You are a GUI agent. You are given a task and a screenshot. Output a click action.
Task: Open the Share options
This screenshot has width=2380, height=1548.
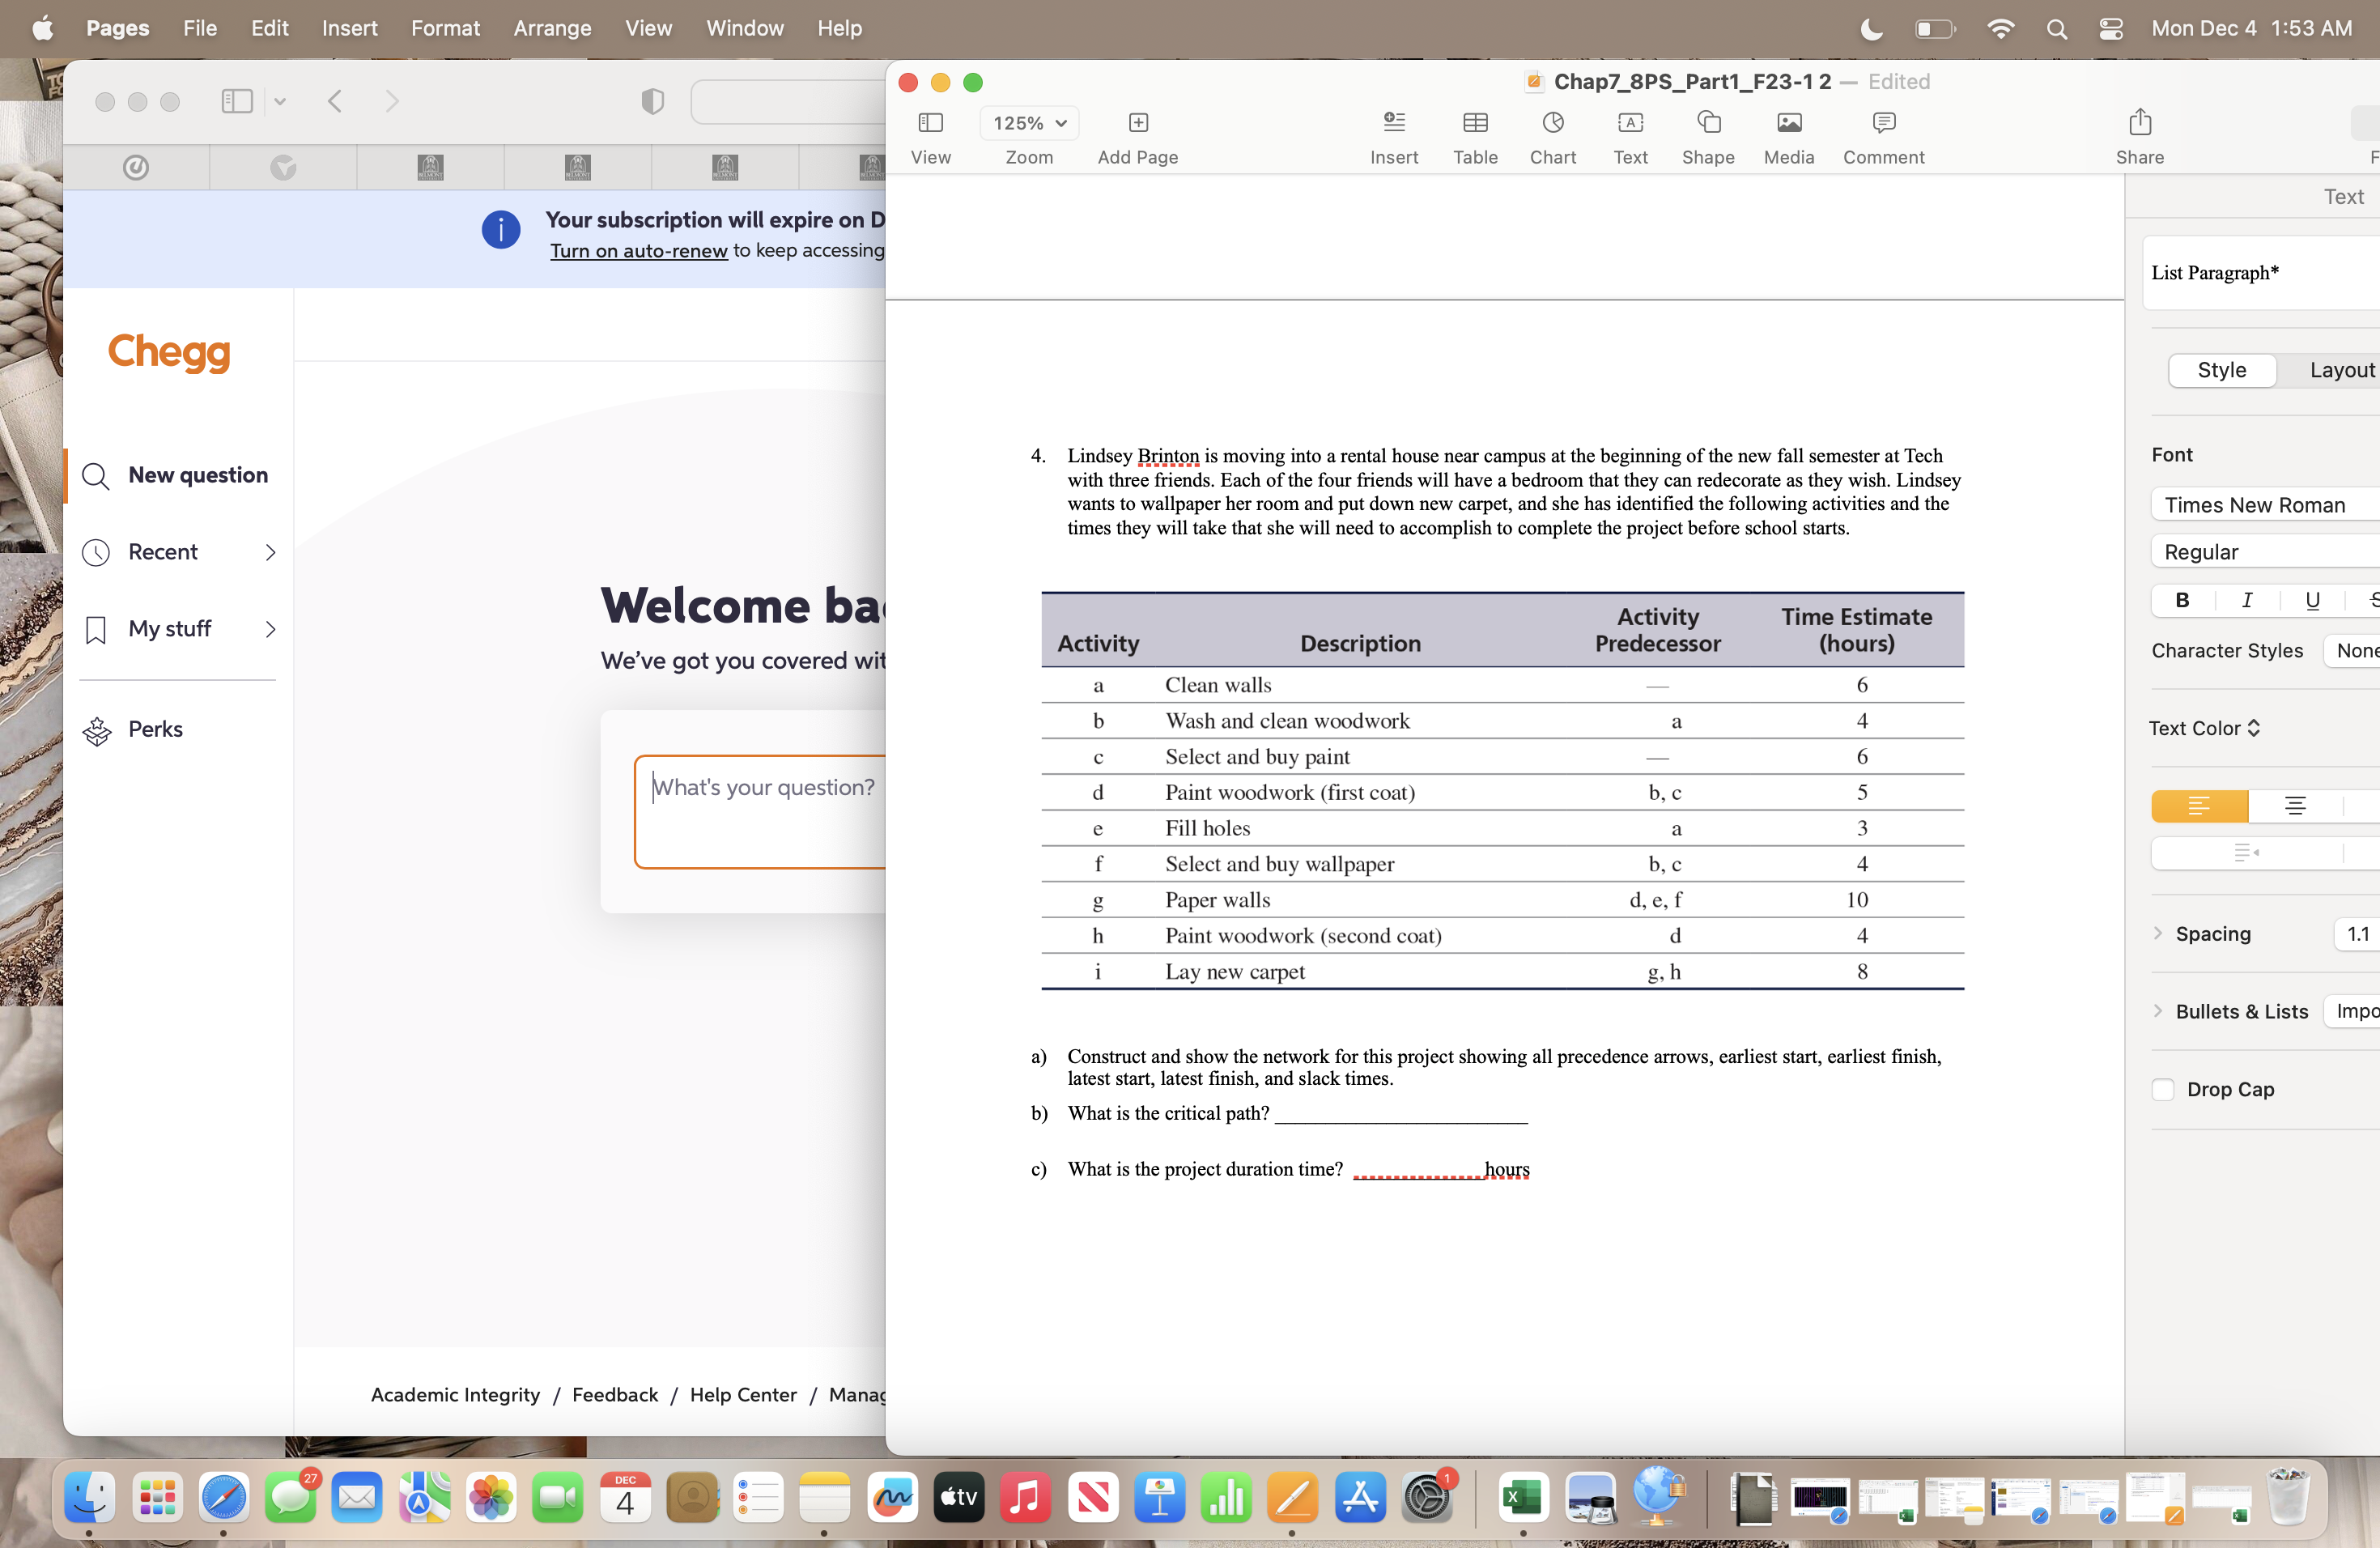pyautogui.click(x=2140, y=137)
